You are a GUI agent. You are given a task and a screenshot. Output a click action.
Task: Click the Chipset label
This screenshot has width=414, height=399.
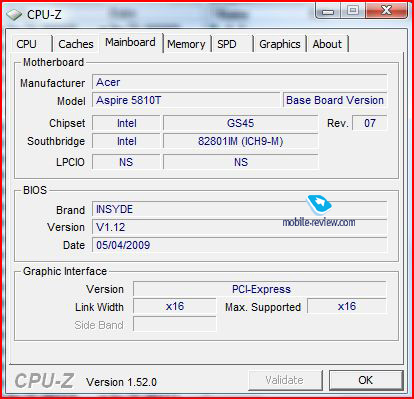pos(67,123)
